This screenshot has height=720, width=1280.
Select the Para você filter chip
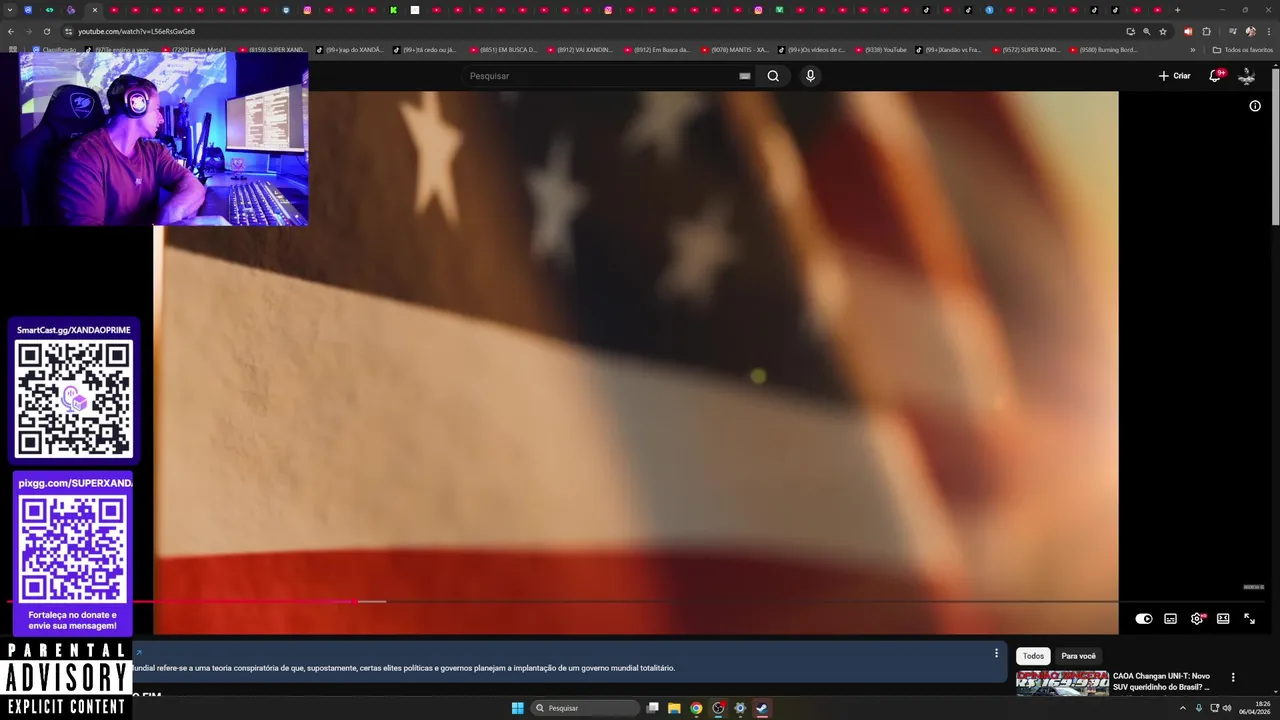point(1078,656)
